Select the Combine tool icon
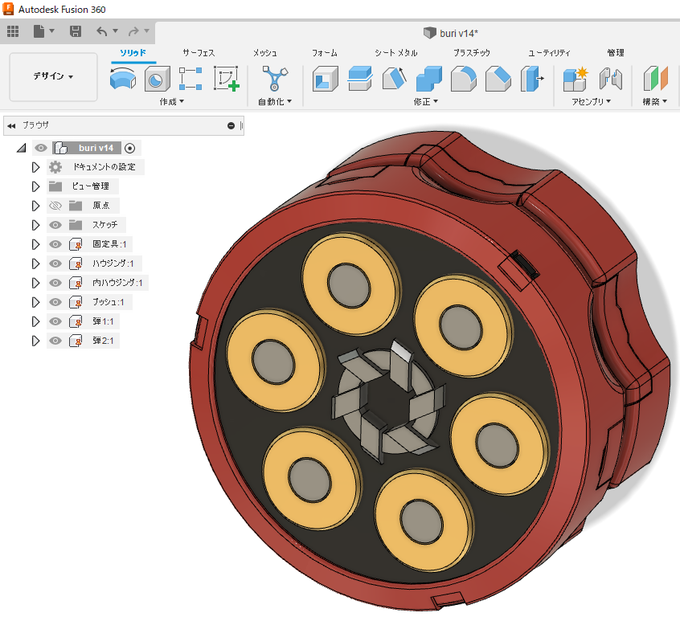This screenshot has height=617, width=680. point(429,78)
